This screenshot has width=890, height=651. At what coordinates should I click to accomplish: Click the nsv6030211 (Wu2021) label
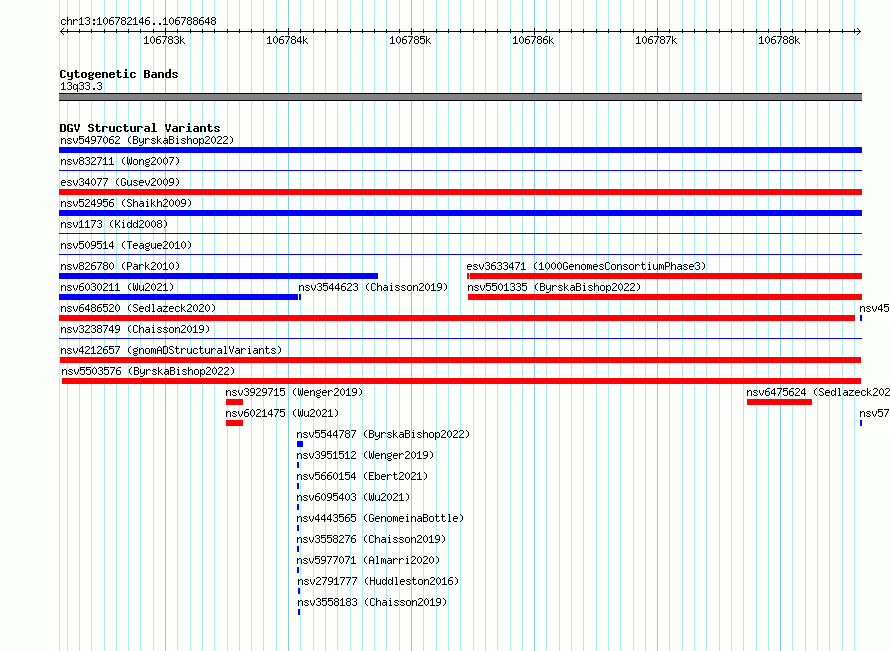point(117,287)
